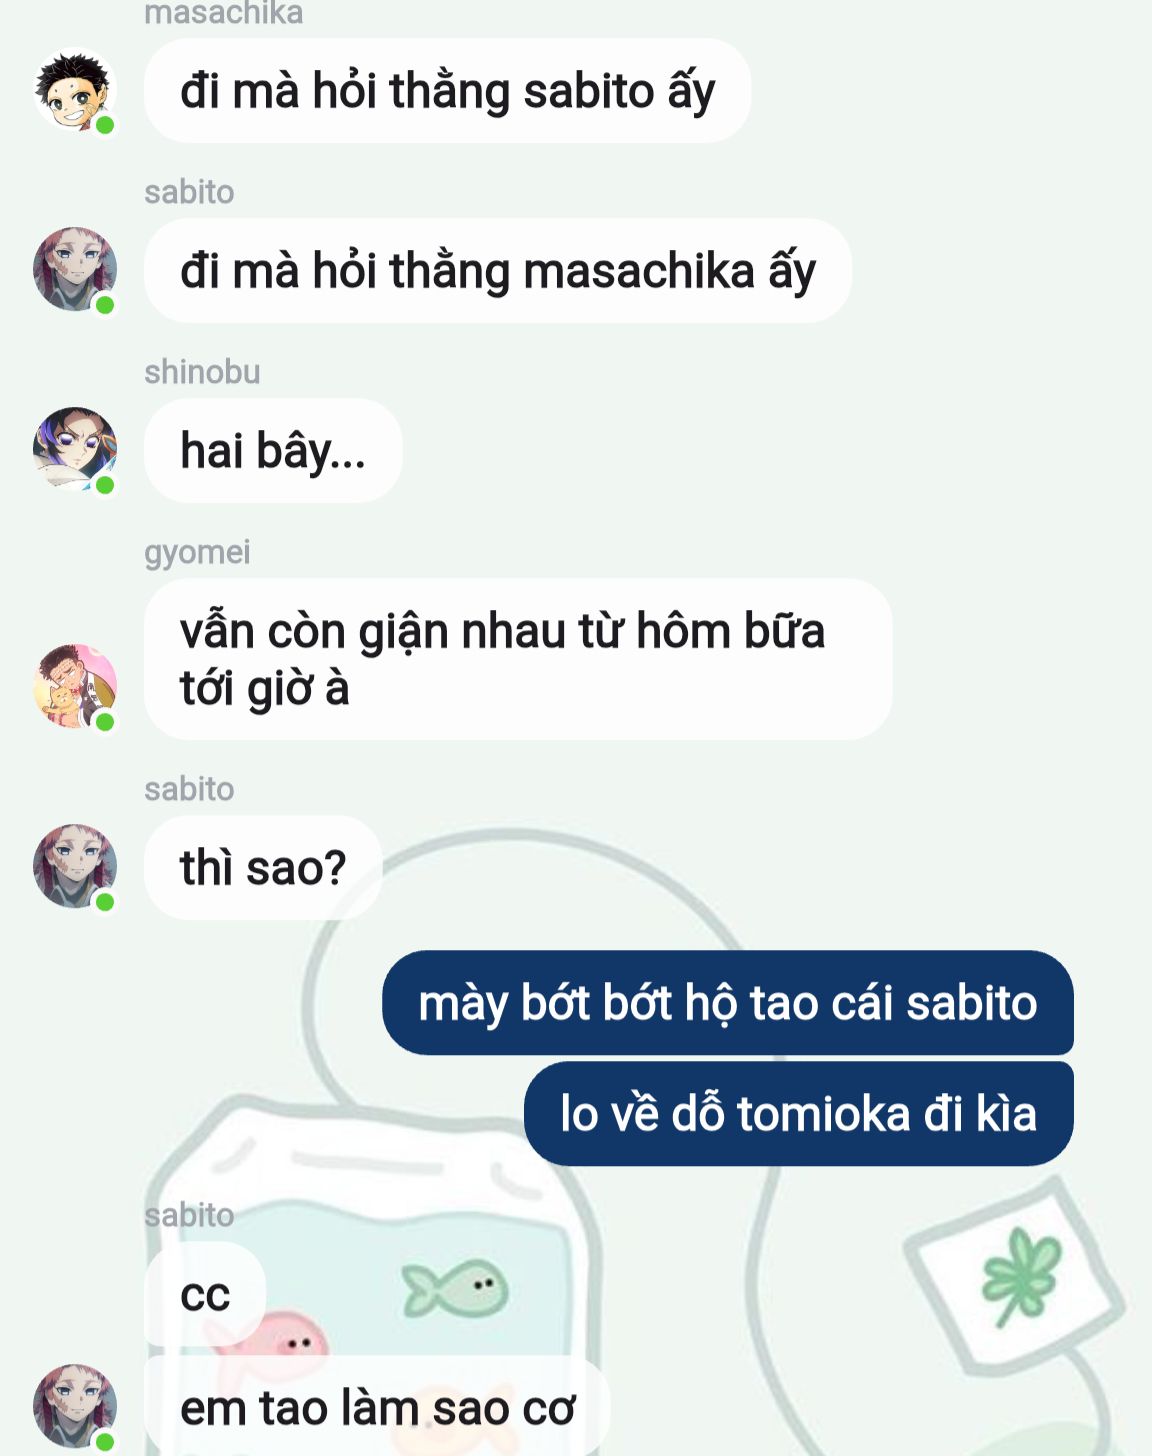1152x1456 pixels.
Task: Select message "đi mà hỏi thằng masachika ấy"
Action: (x=498, y=271)
